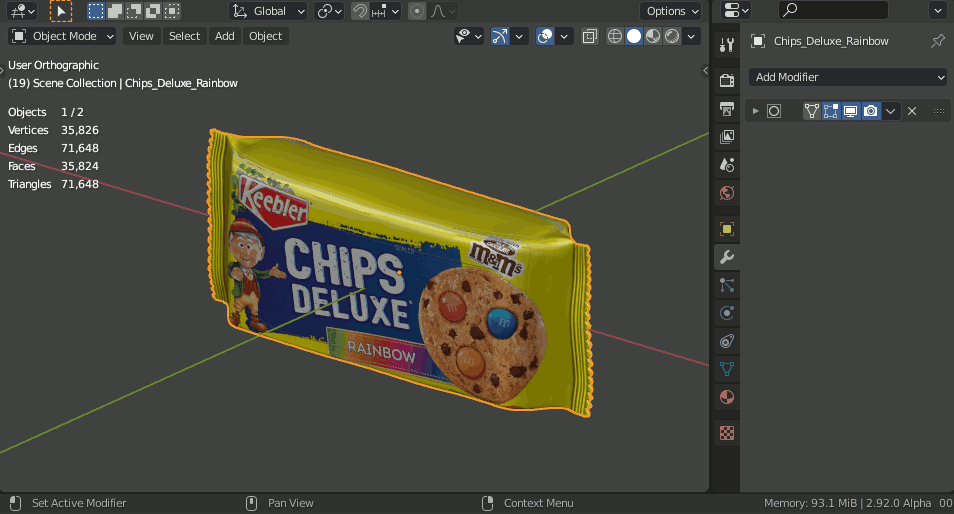Viewport: 954px width, 514px height.
Task: Switch to rendered shading
Action: [672, 36]
